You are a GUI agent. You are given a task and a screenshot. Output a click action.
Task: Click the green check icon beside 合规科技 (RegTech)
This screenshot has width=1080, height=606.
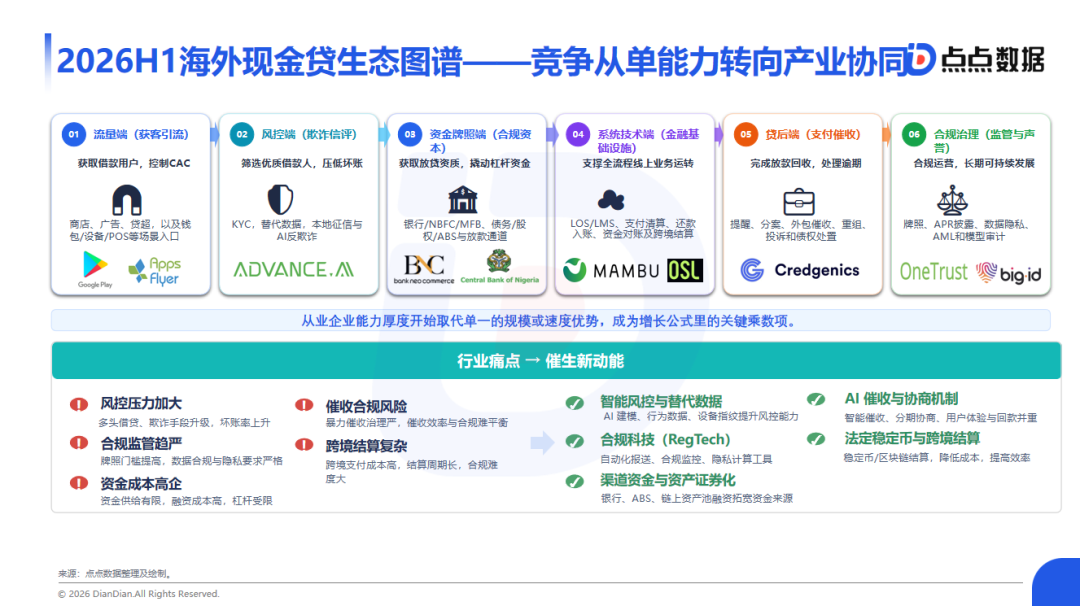[x=574, y=441]
